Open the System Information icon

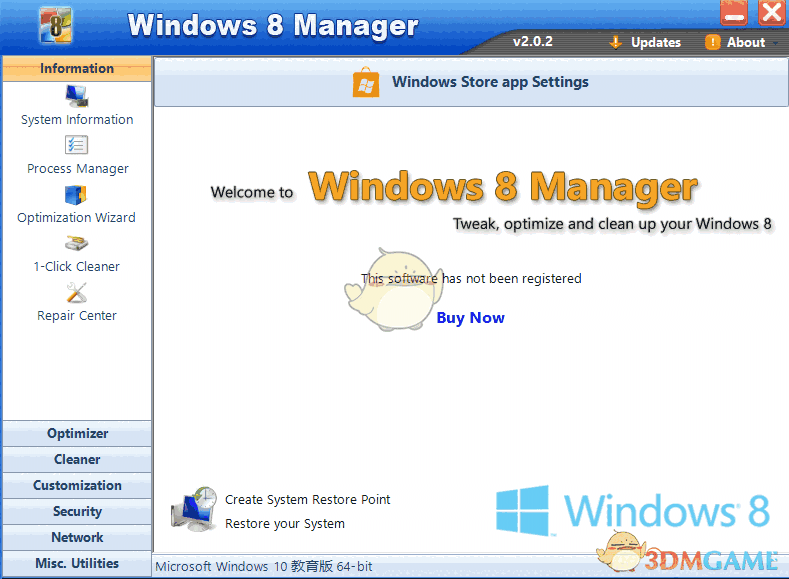(x=77, y=96)
